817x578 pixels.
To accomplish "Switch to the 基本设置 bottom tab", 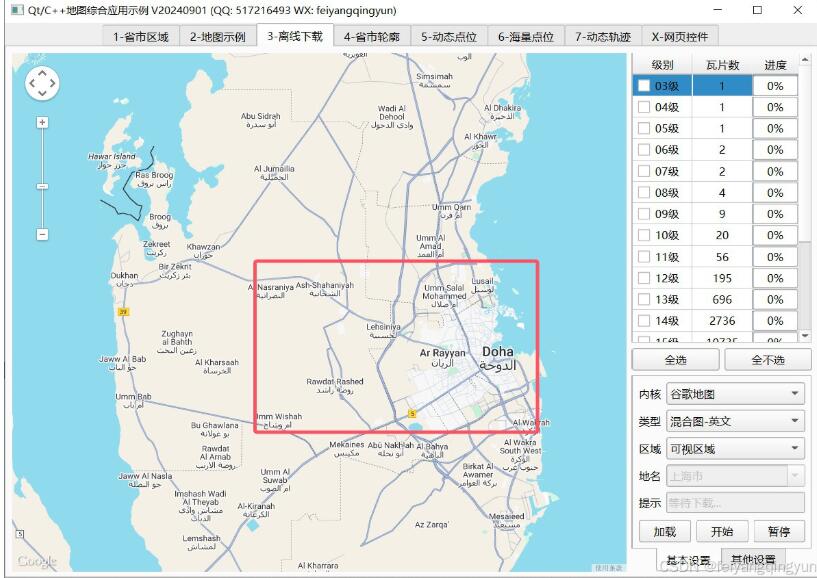I will (688, 560).
